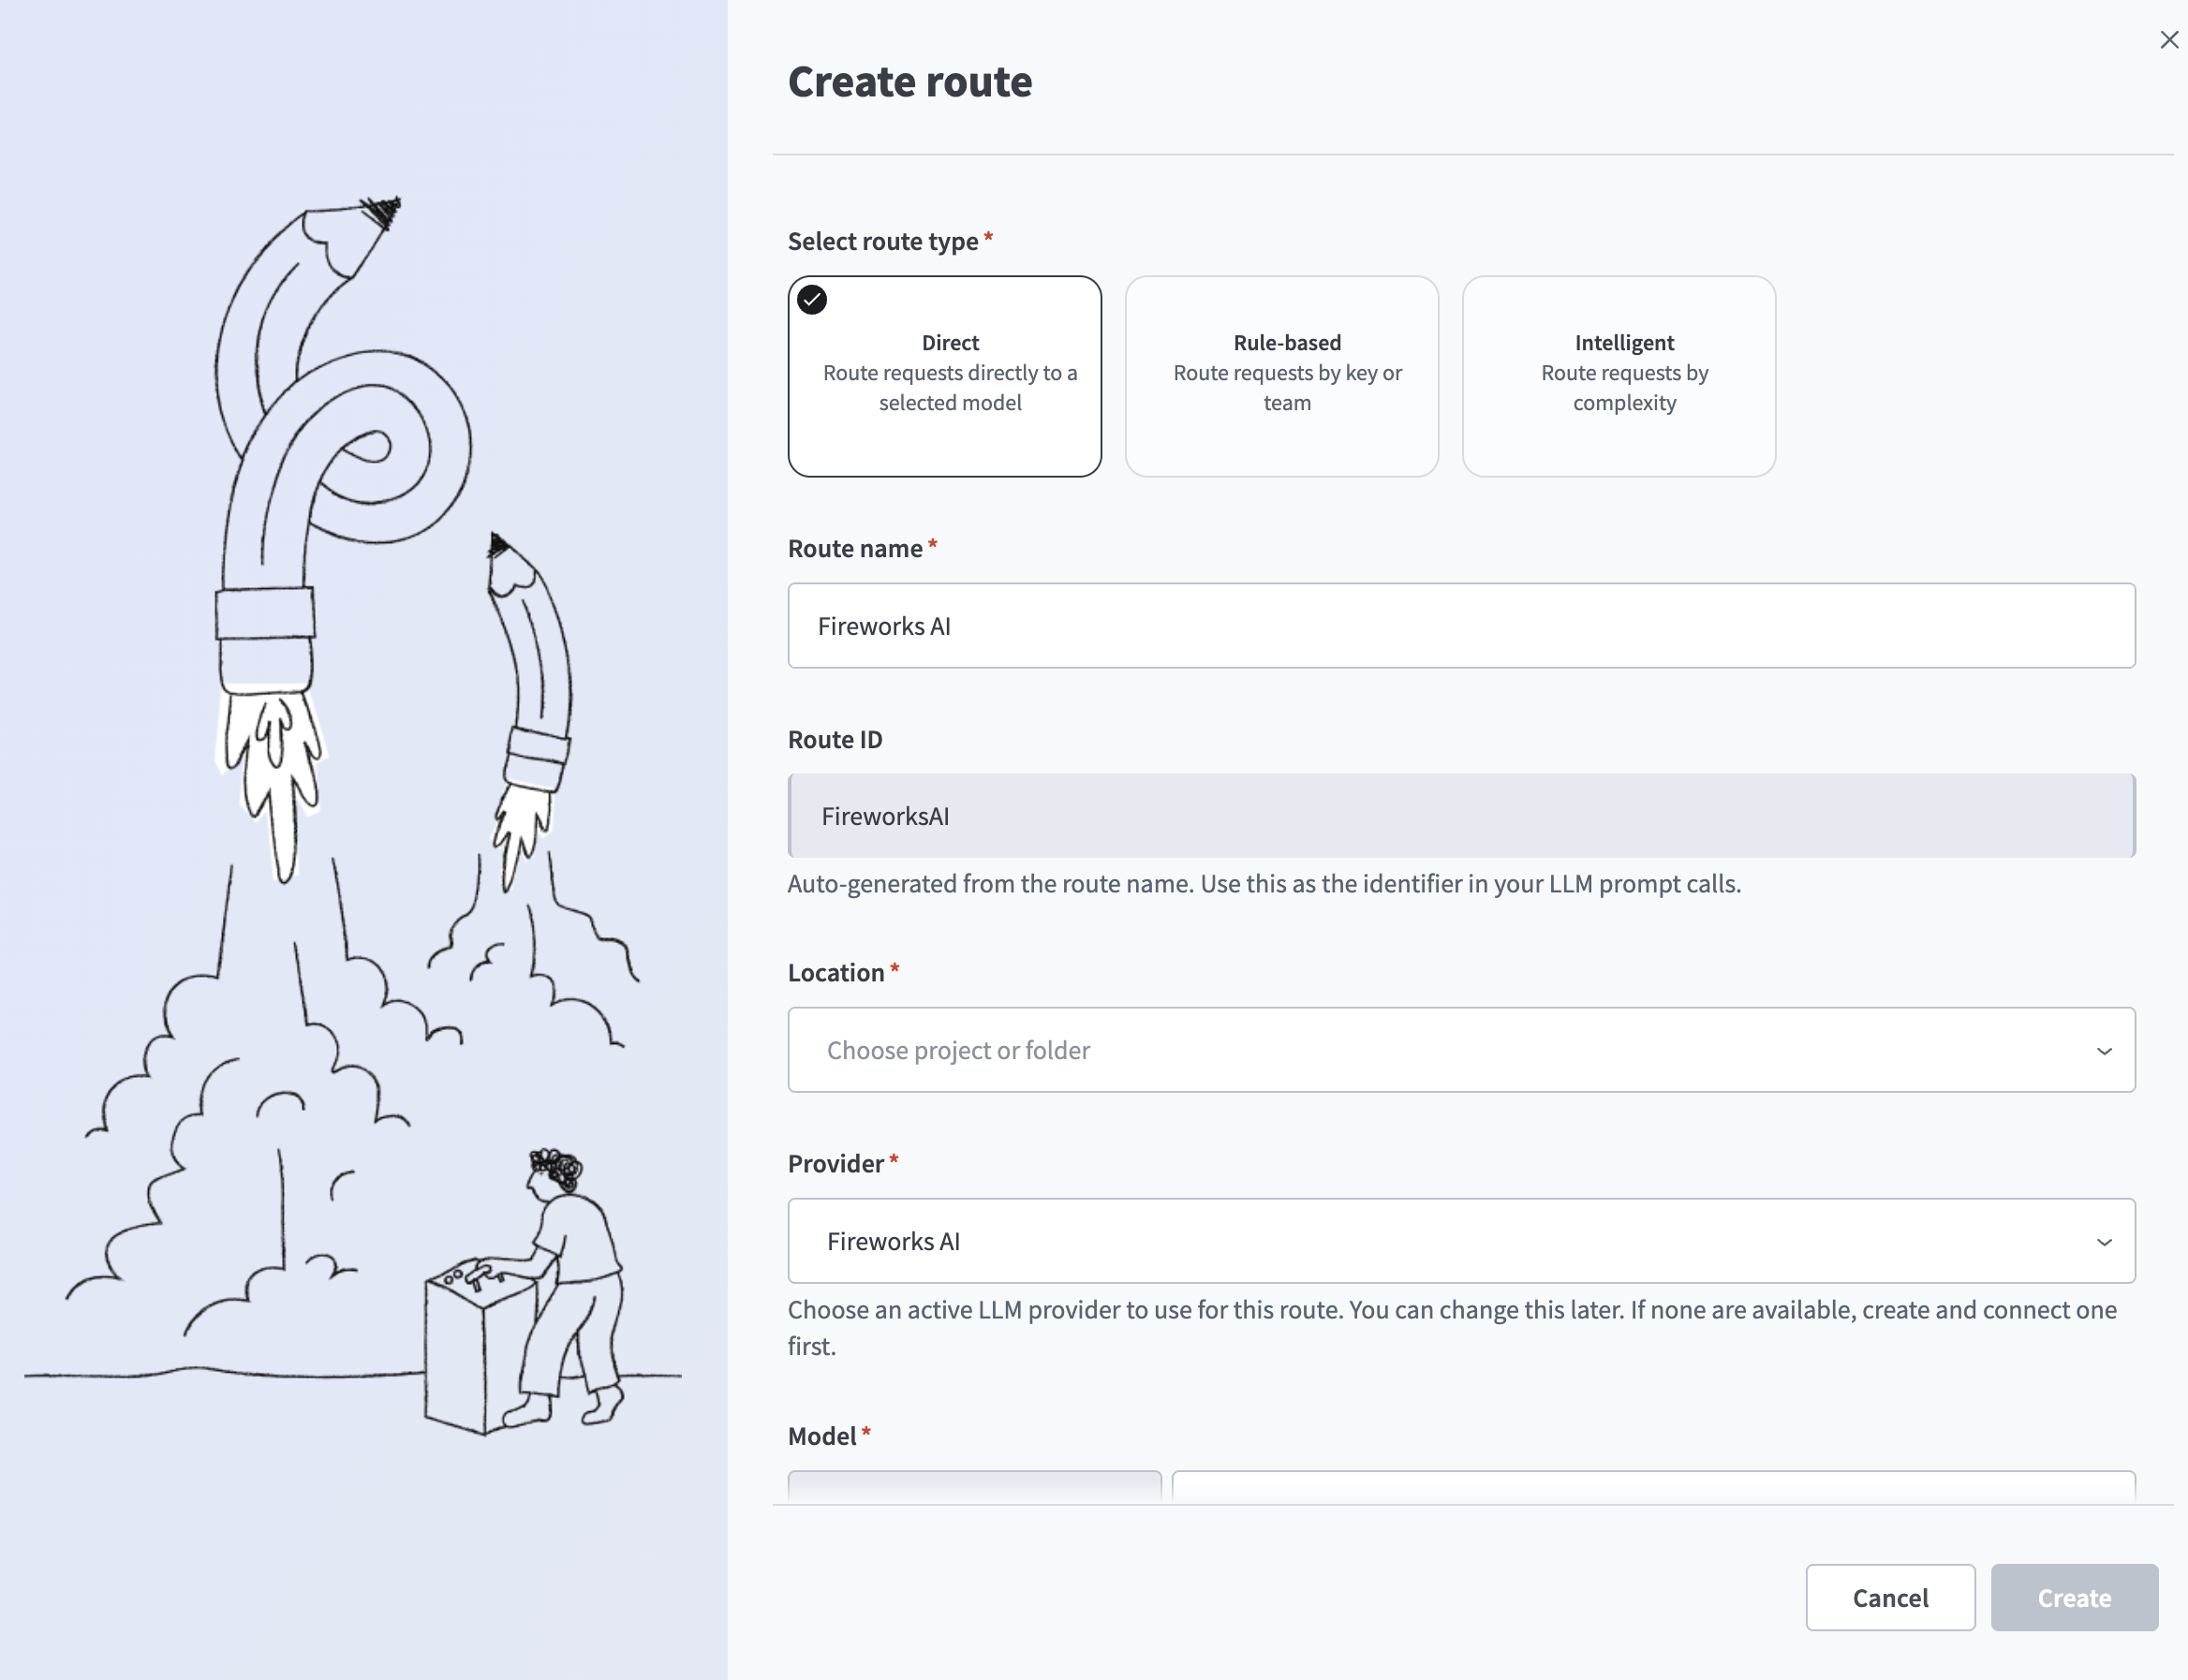The width and height of the screenshot is (2188, 1680).
Task: Click the Auto-generated from the route name hint
Action: pos(1264,884)
